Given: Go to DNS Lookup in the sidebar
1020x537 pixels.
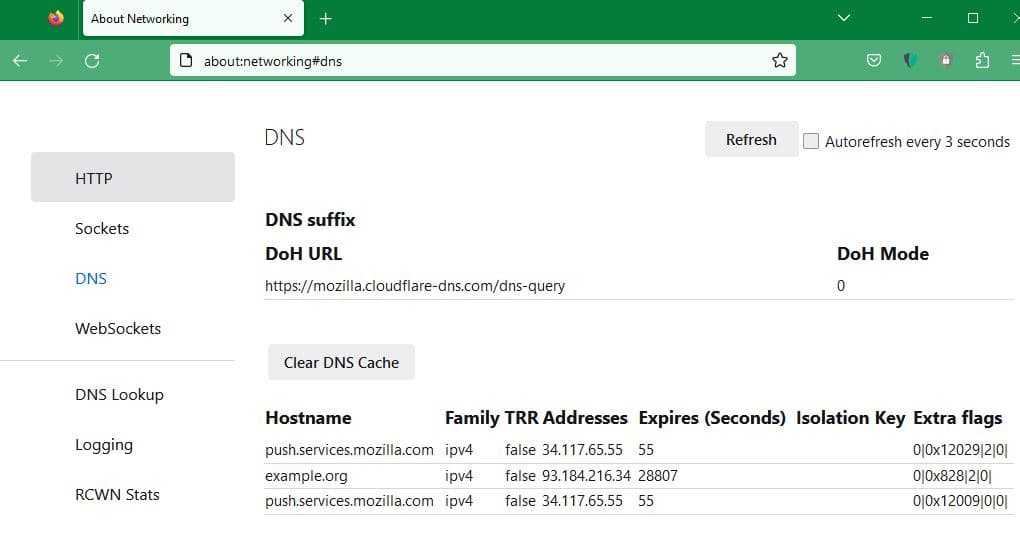Looking at the screenshot, I should 119,394.
